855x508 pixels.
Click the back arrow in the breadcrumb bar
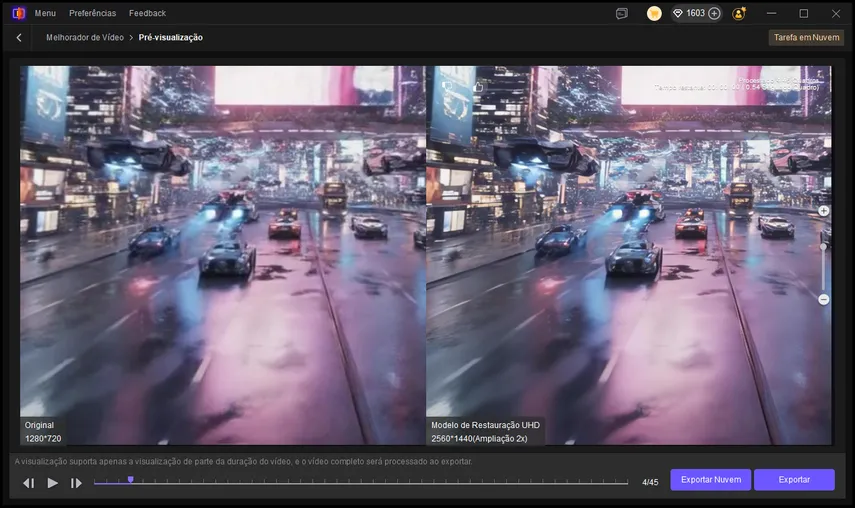coord(19,37)
